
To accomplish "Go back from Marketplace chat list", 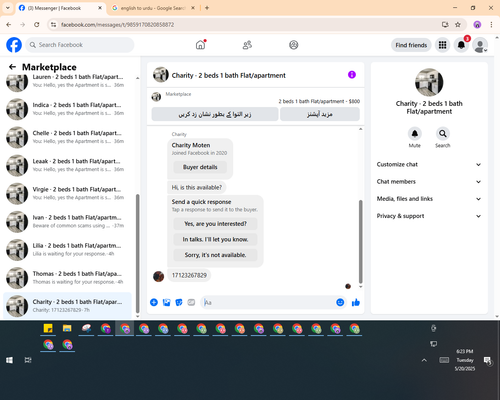I will click(x=12, y=67).
